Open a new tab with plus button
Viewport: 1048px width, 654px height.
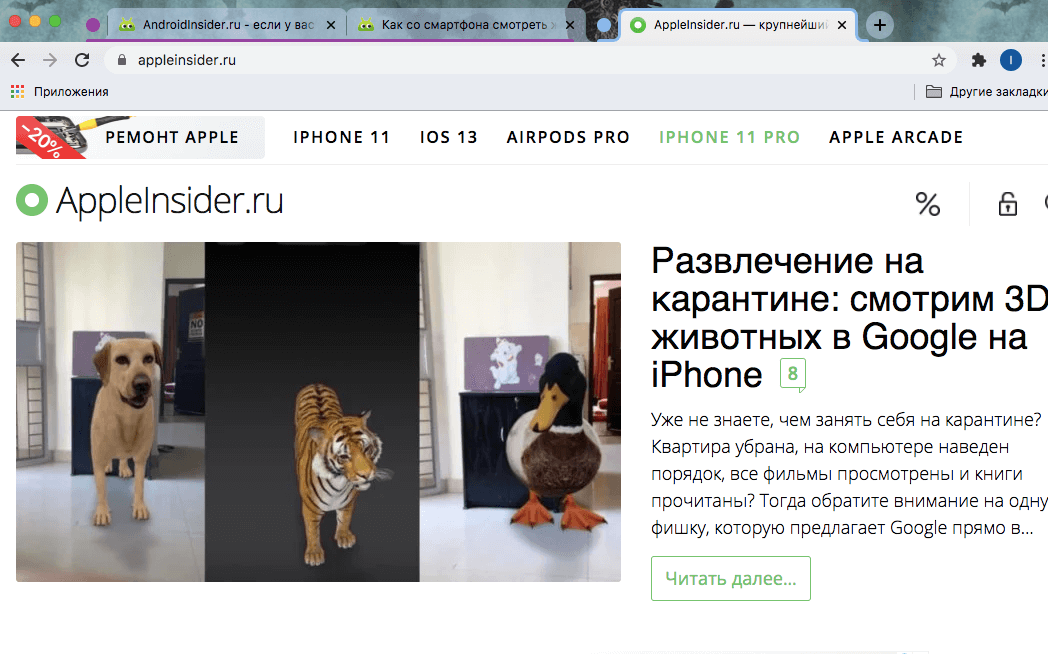(880, 25)
